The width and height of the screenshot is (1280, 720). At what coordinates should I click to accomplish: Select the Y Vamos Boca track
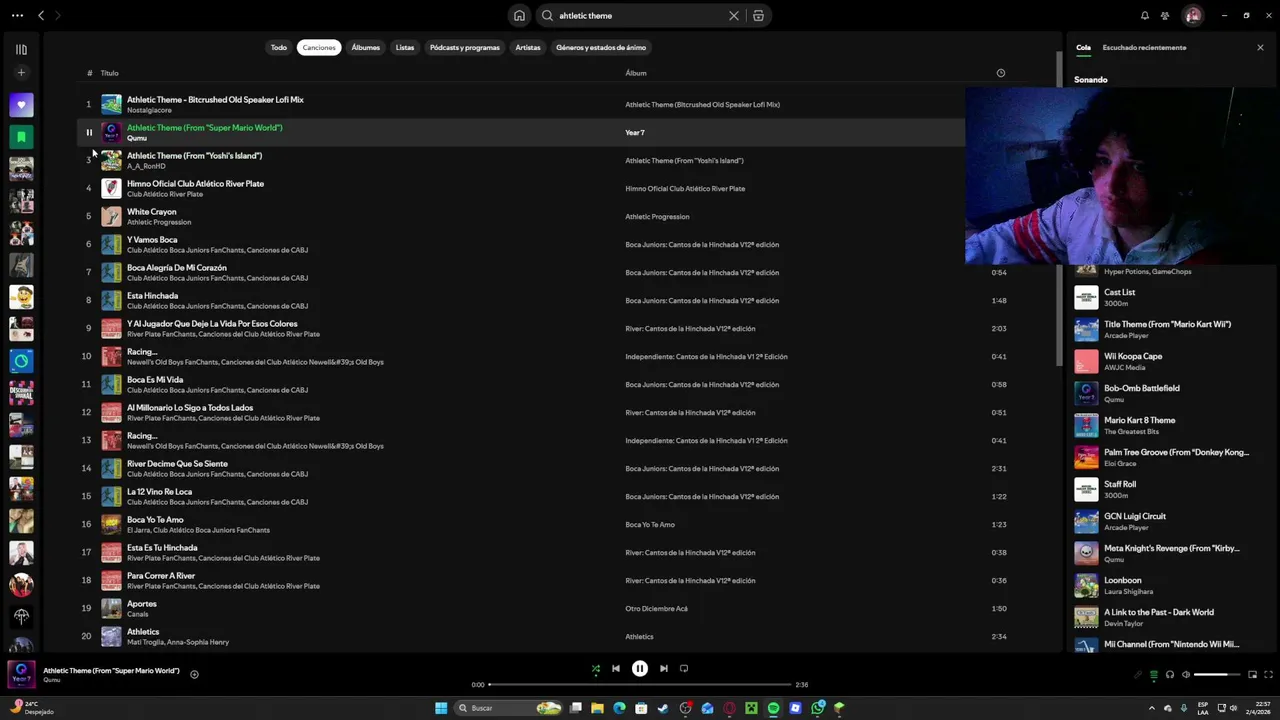coord(152,240)
